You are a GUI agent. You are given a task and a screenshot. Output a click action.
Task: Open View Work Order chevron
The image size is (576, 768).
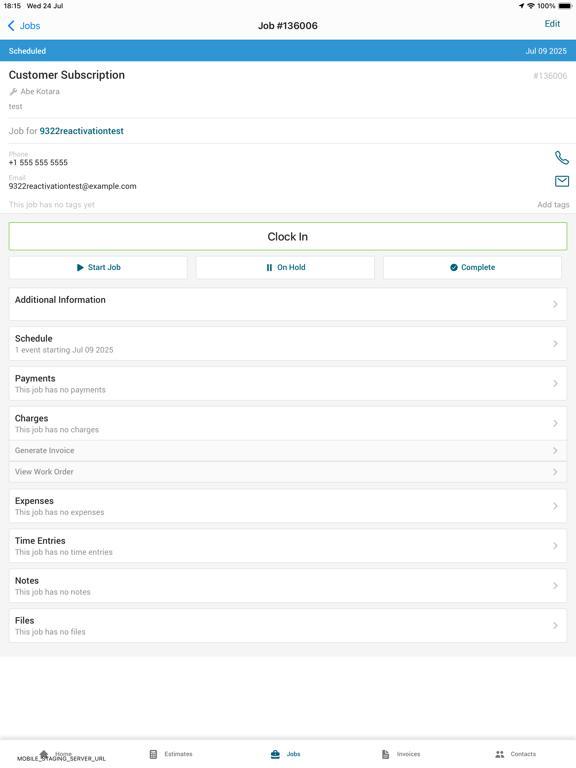(x=555, y=472)
